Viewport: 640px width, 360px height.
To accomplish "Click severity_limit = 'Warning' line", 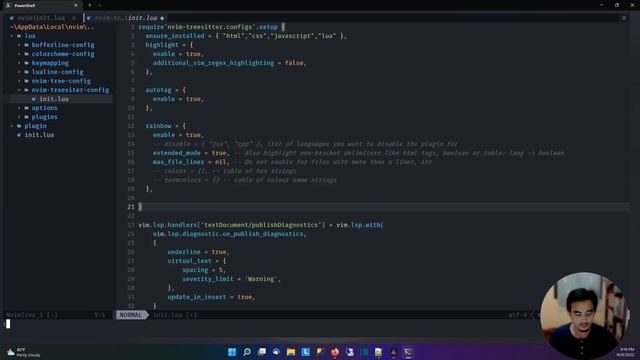I will [231, 279].
